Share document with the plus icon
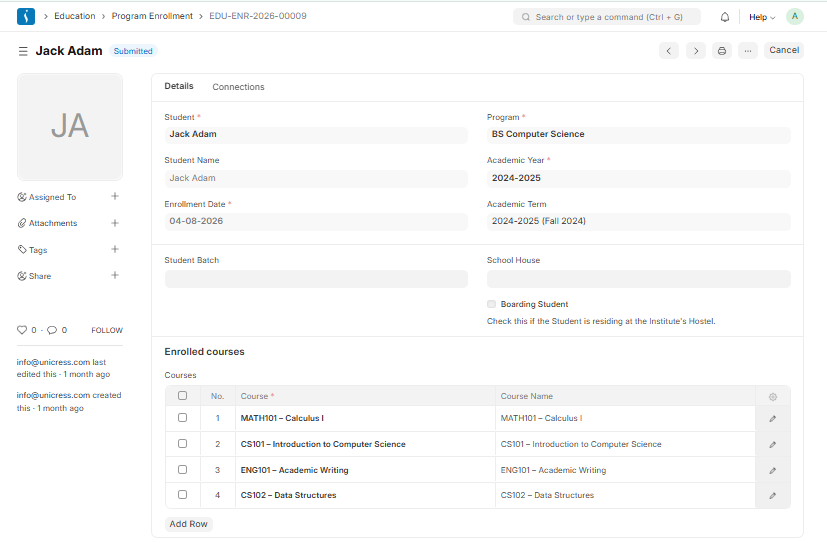Viewport: 827px width, 543px height. 114,275
